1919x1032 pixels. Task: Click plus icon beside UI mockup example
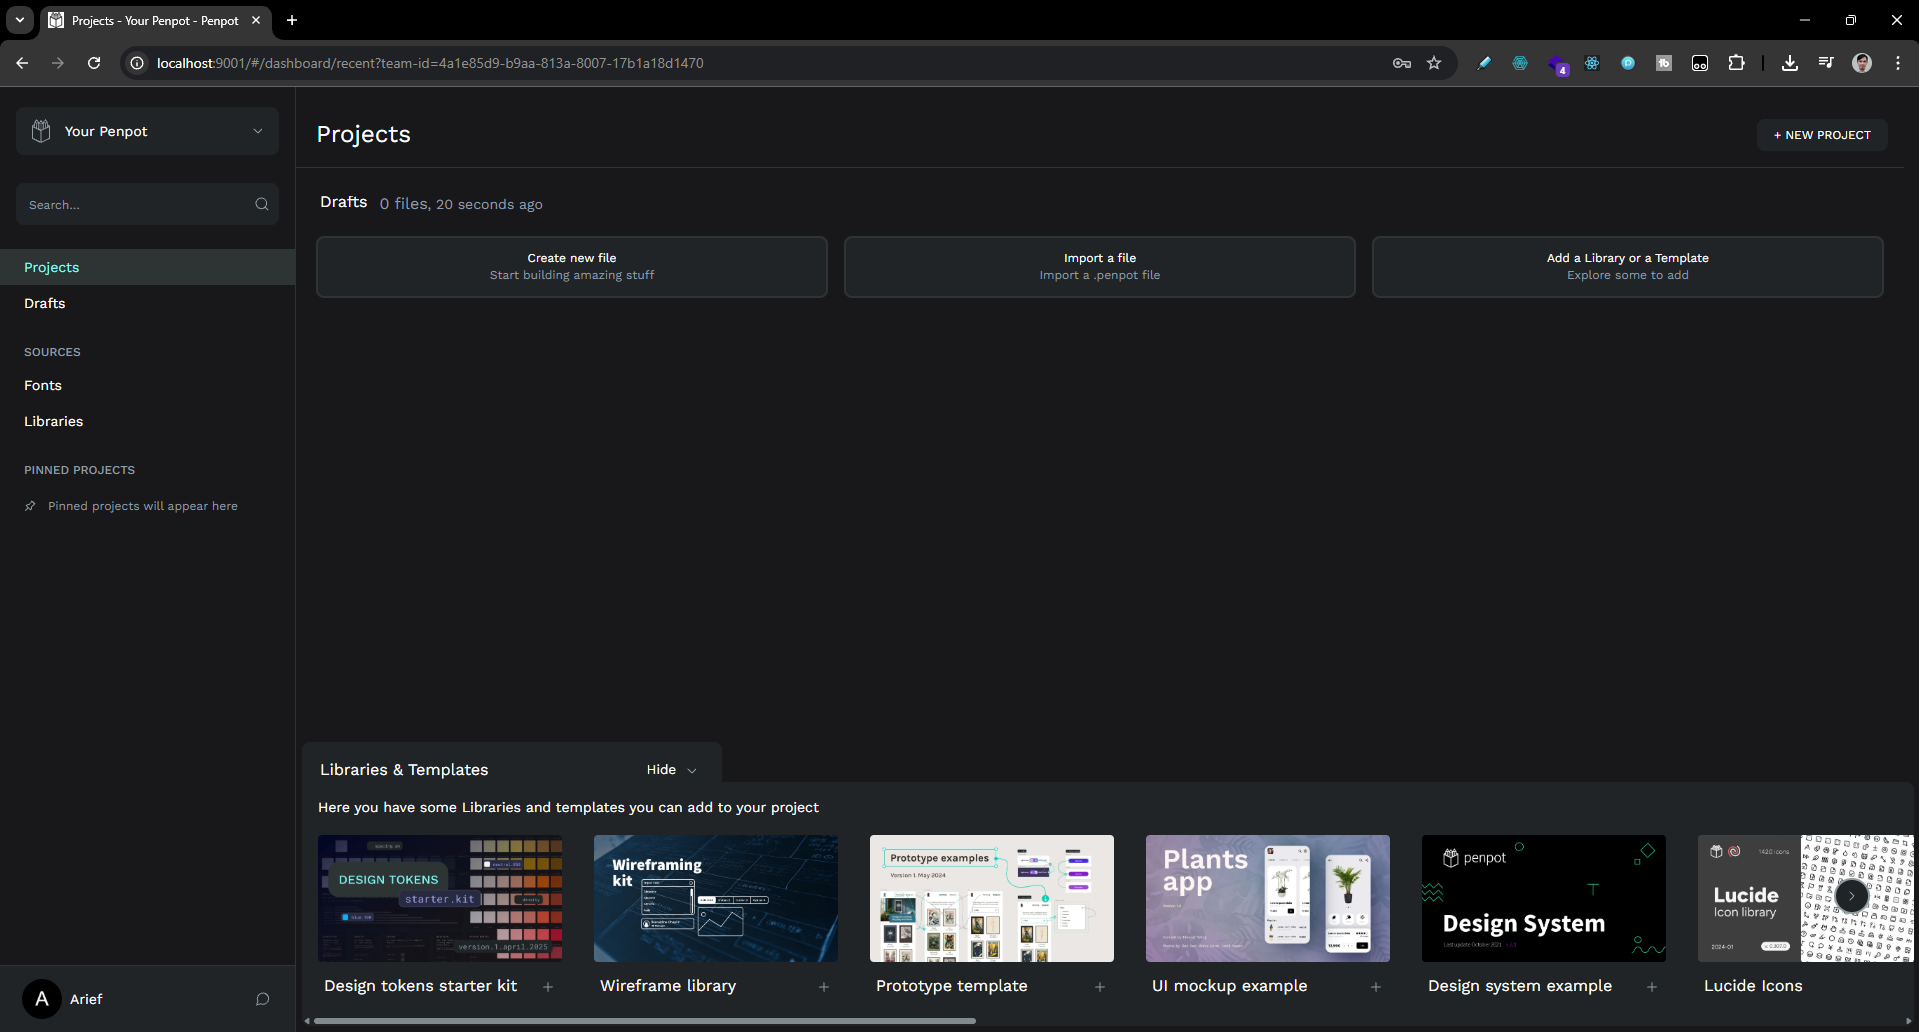pyautogui.click(x=1376, y=987)
